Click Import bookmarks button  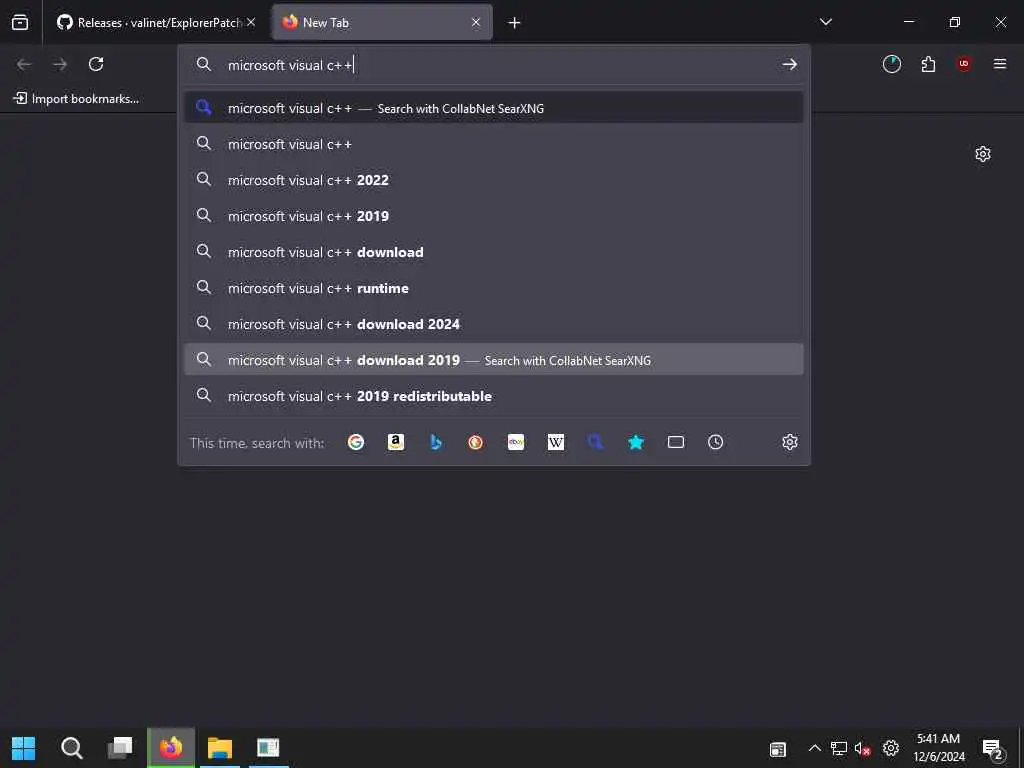[x=76, y=99]
